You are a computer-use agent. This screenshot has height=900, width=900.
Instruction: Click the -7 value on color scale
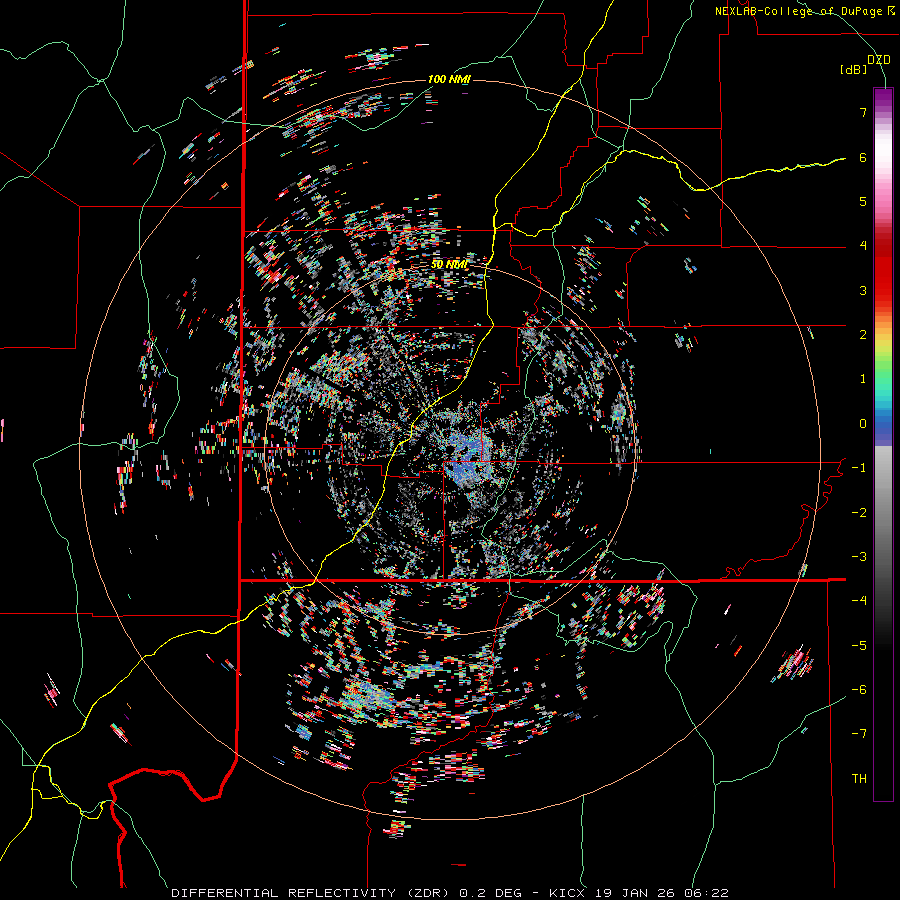pyautogui.click(x=859, y=734)
